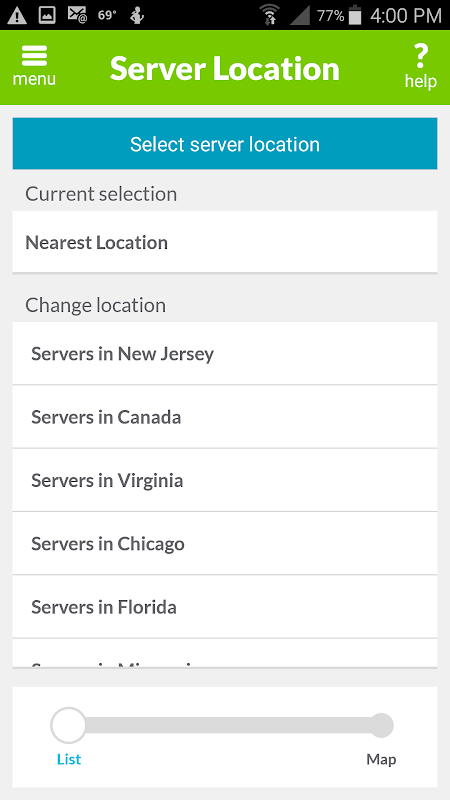Choose Servers in Virginia
This screenshot has height=800, width=450.
pyautogui.click(x=225, y=480)
